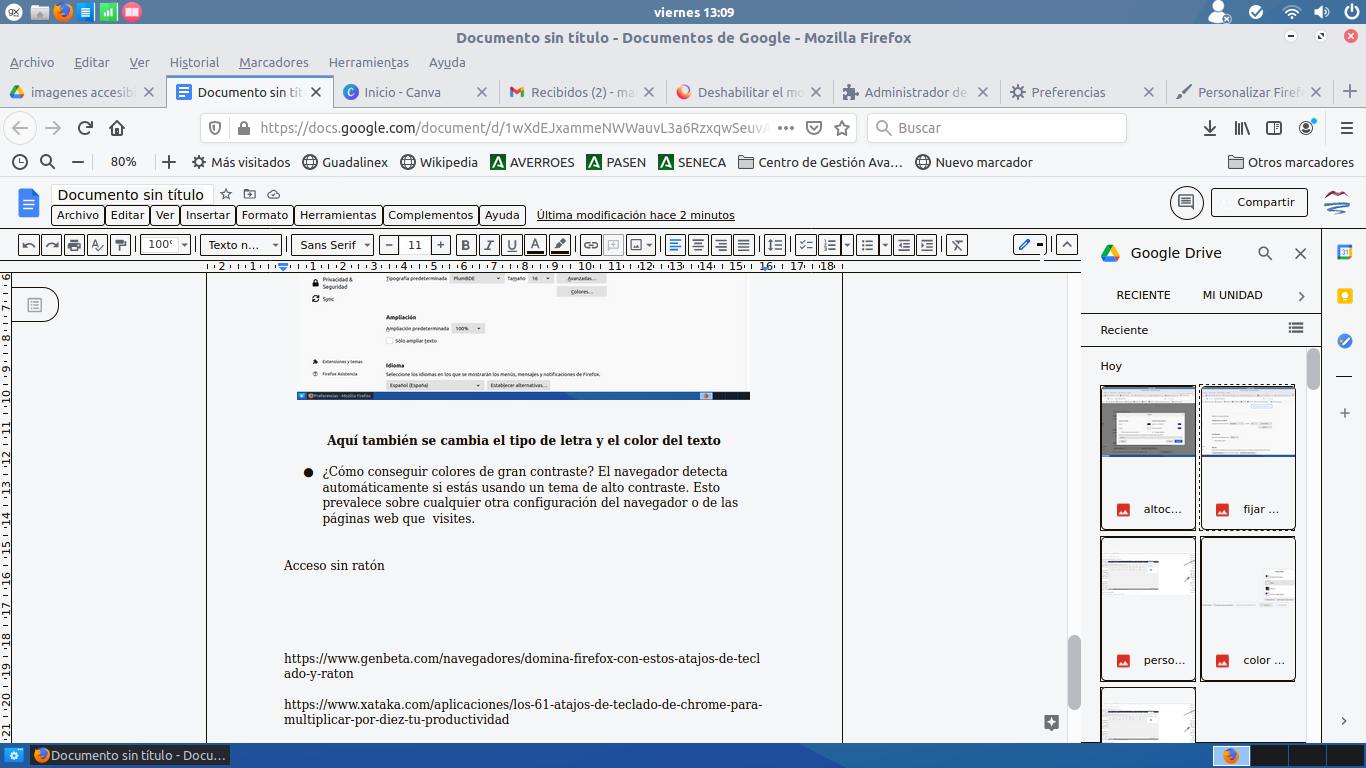
Task: Click the print icon in Docs toolbar
Action: coord(74,245)
